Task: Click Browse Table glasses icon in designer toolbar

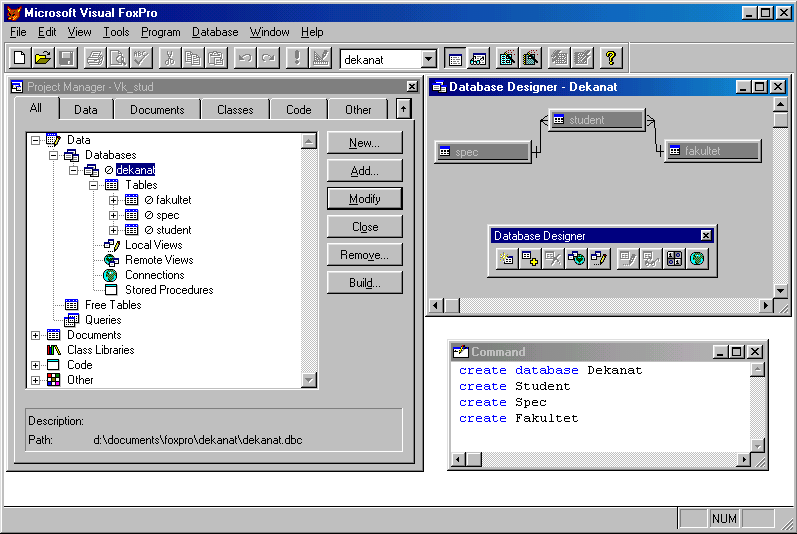Action: 651,259
